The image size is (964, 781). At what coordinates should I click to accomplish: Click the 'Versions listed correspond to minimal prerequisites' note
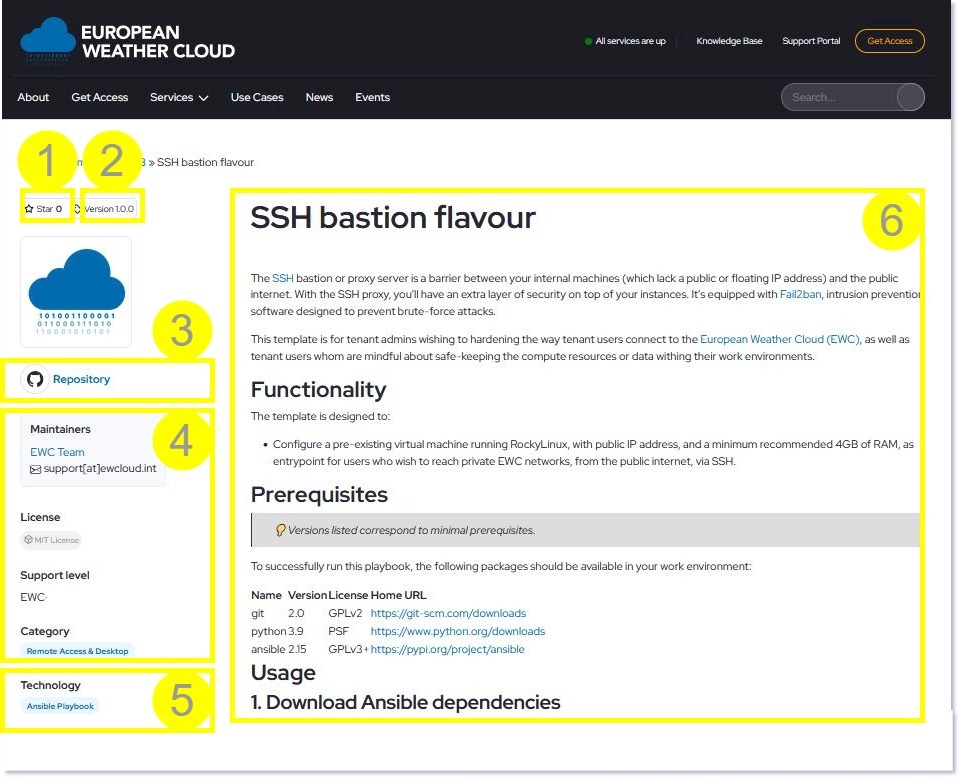click(x=411, y=531)
